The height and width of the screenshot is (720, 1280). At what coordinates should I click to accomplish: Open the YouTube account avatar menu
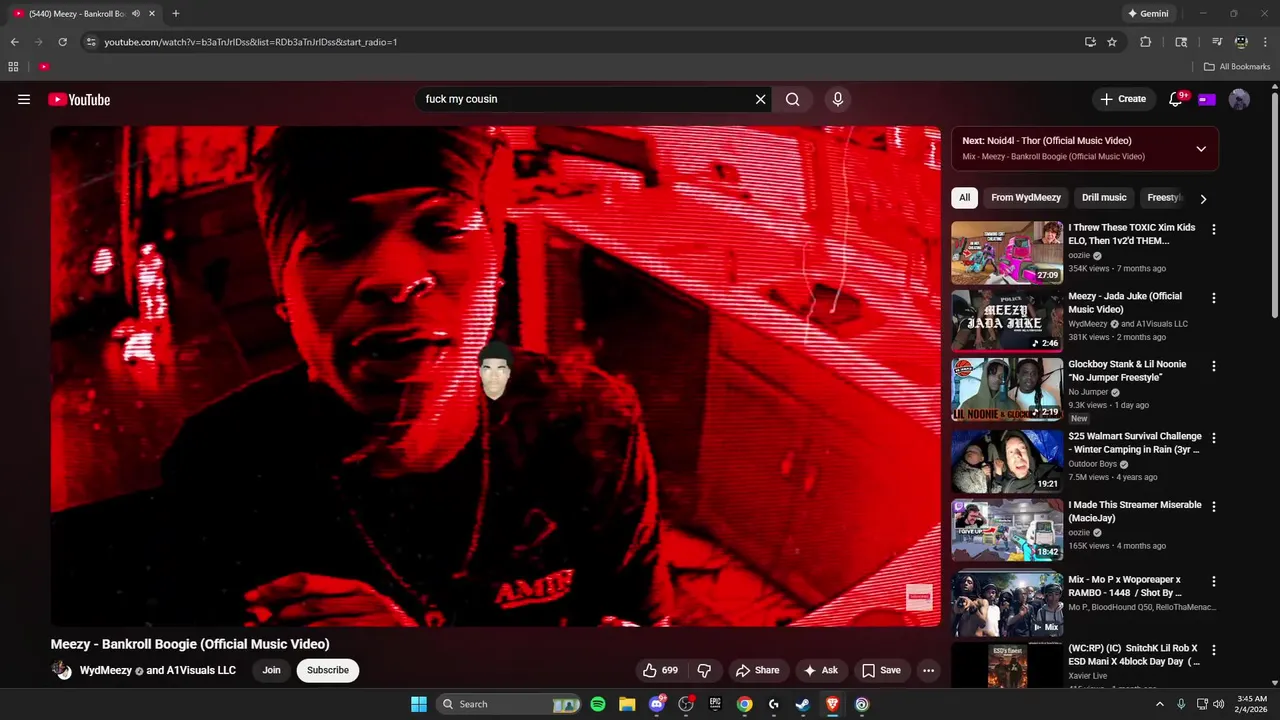1239,99
